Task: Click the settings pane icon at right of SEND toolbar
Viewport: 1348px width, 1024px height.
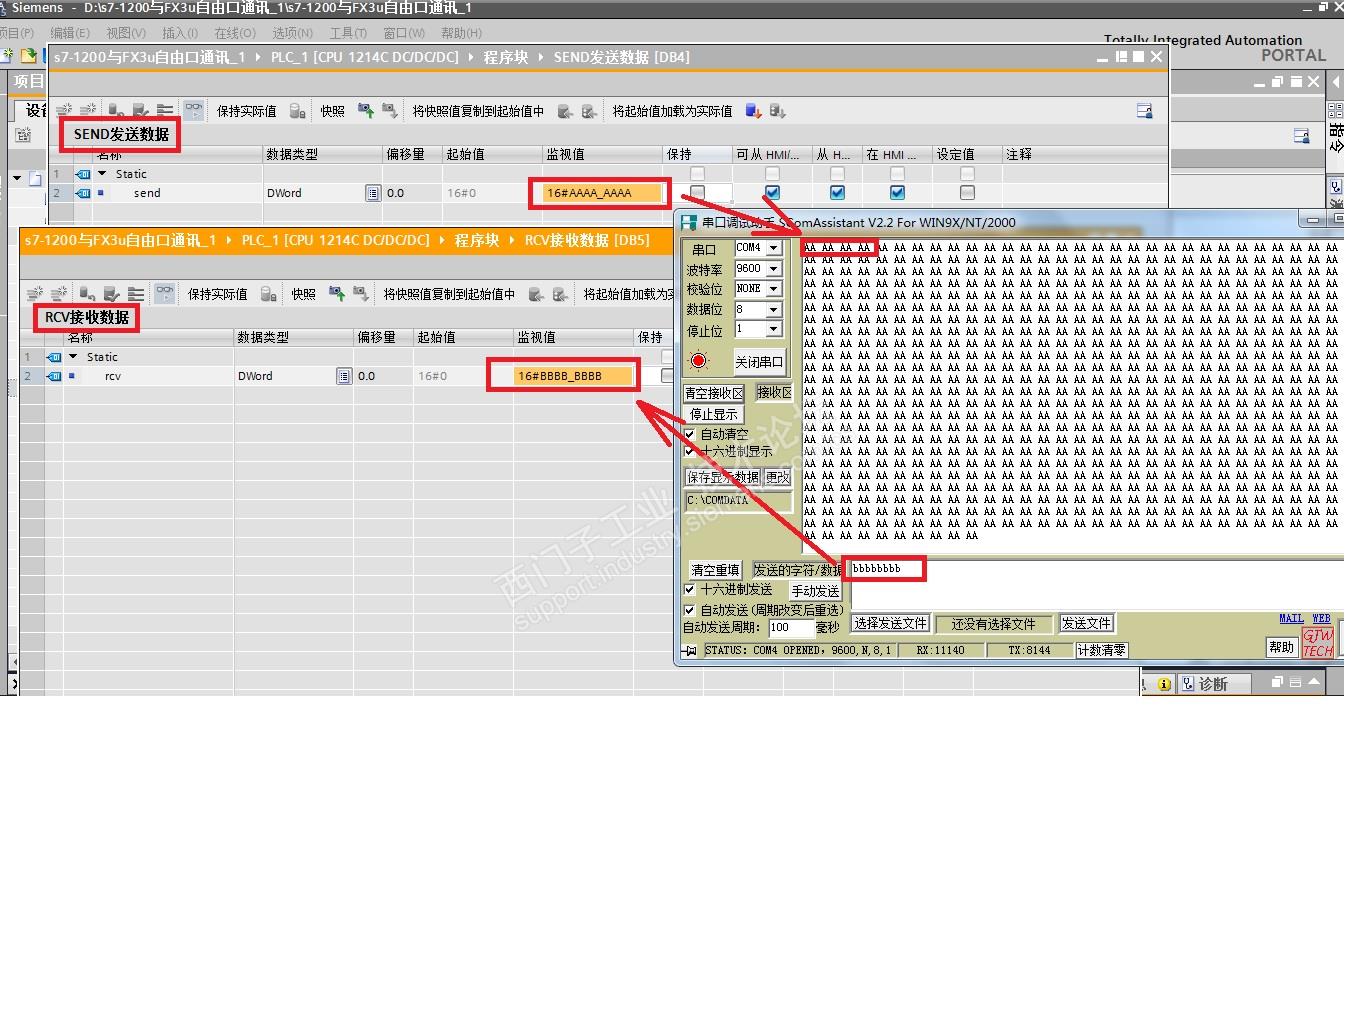Action: click(x=1145, y=111)
